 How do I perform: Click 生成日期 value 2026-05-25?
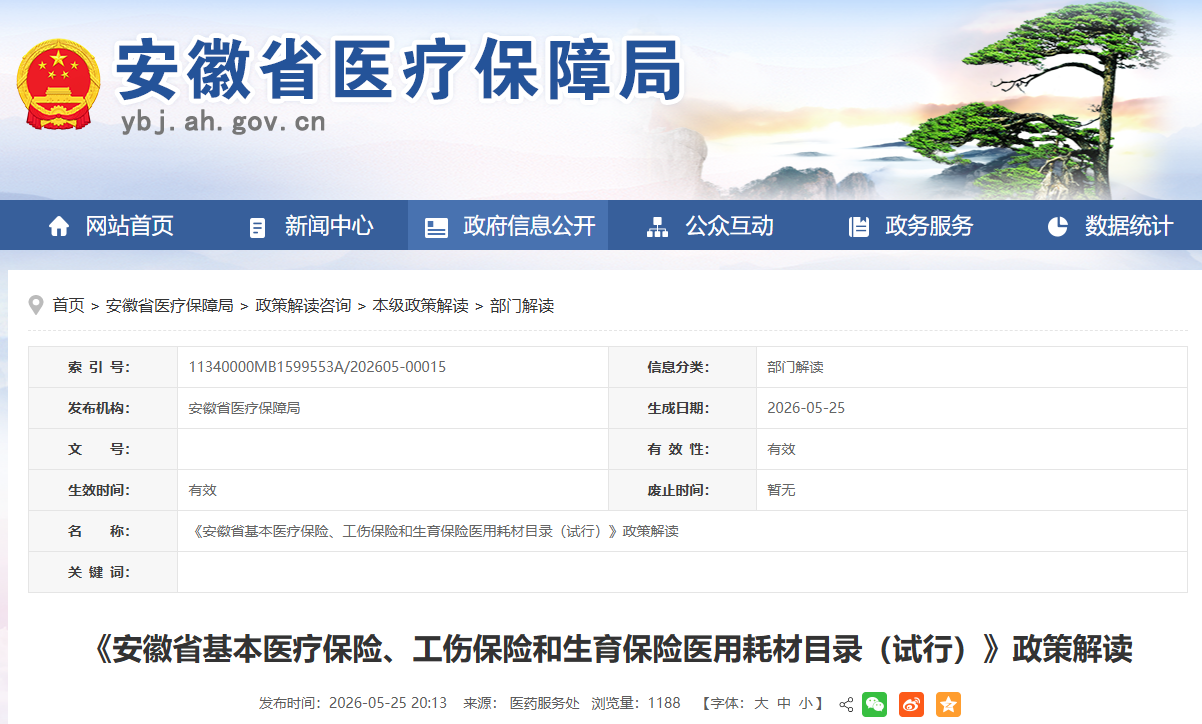click(806, 408)
